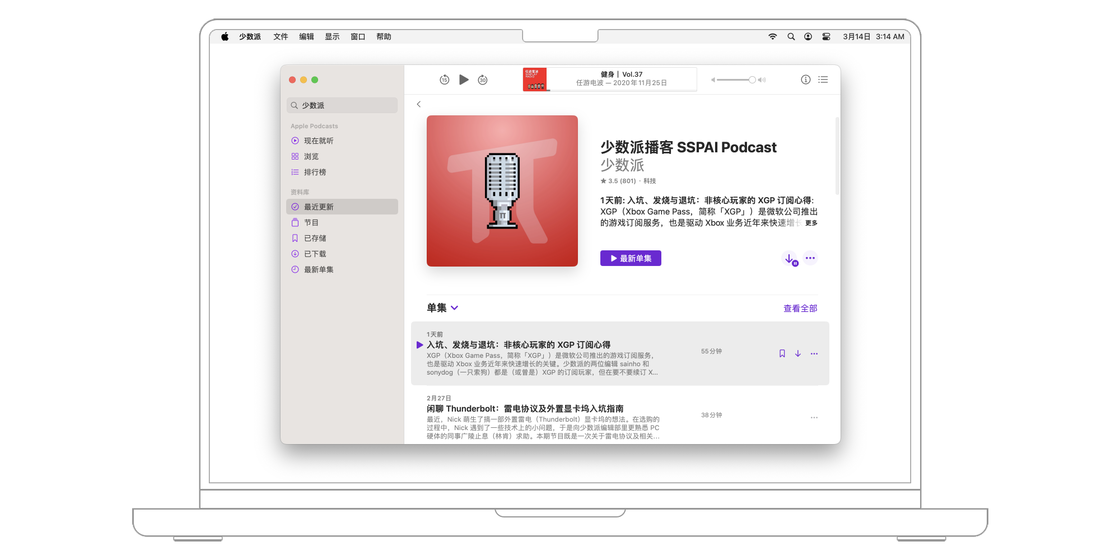This screenshot has width=1120, height=560.
Task: Skip forward 30 seconds in playback
Action: (483, 80)
